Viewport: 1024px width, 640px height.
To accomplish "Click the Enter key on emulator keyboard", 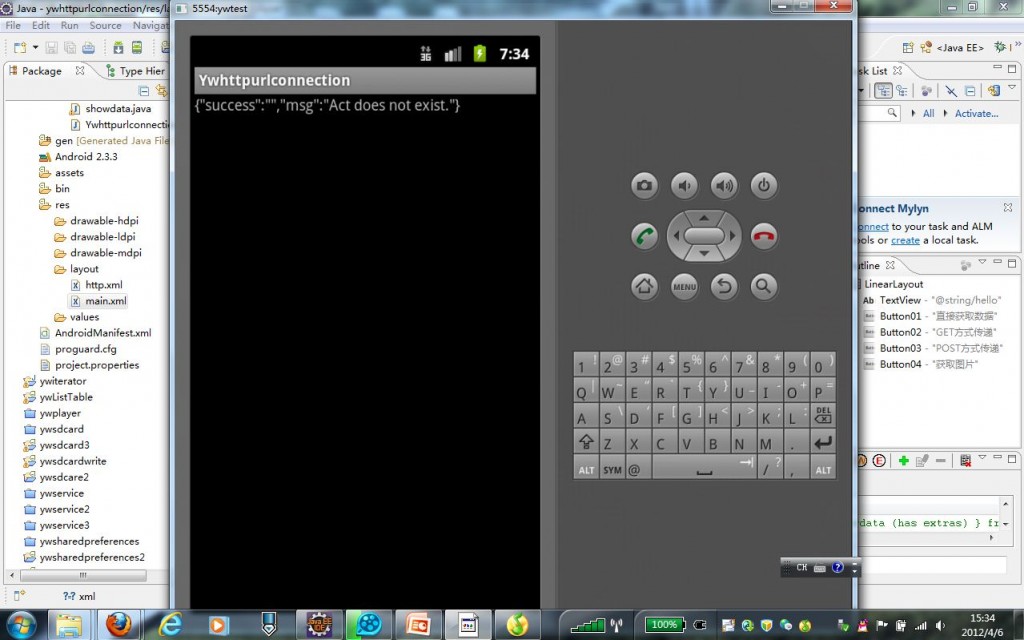I will 822,441.
